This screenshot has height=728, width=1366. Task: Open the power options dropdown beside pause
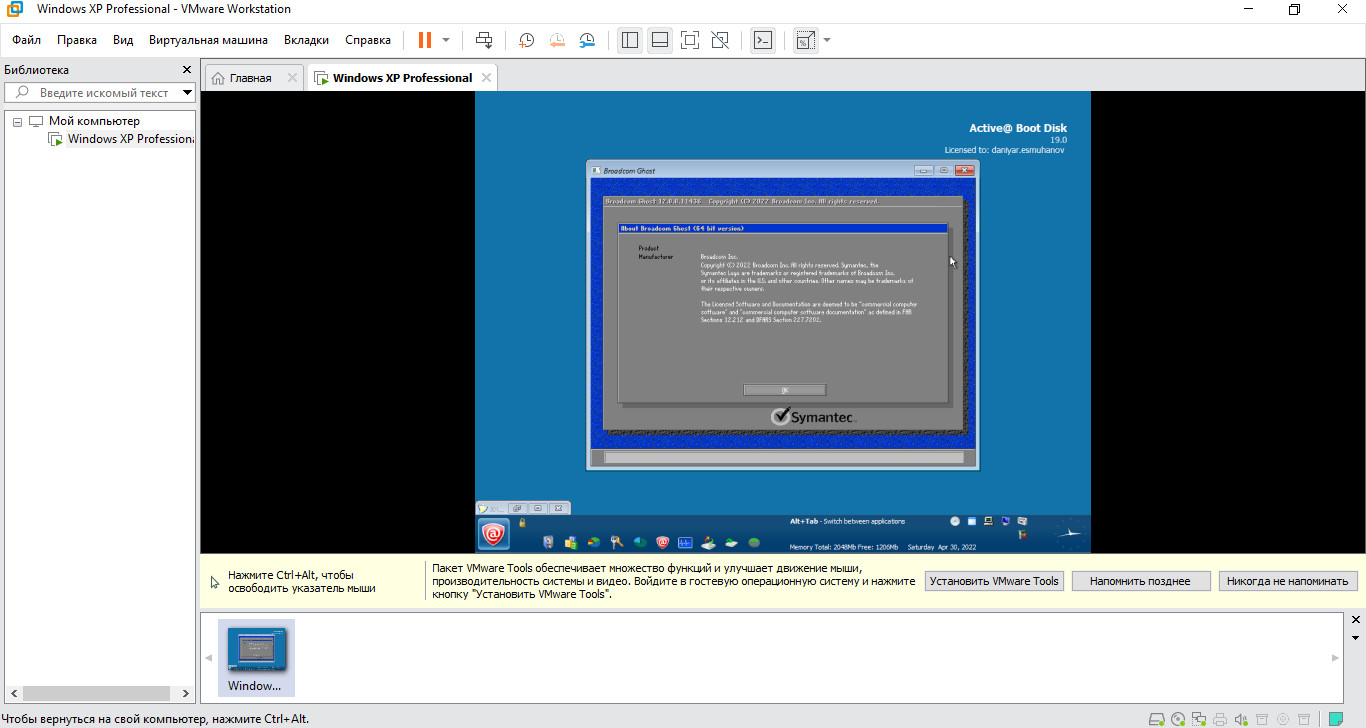tap(446, 40)
